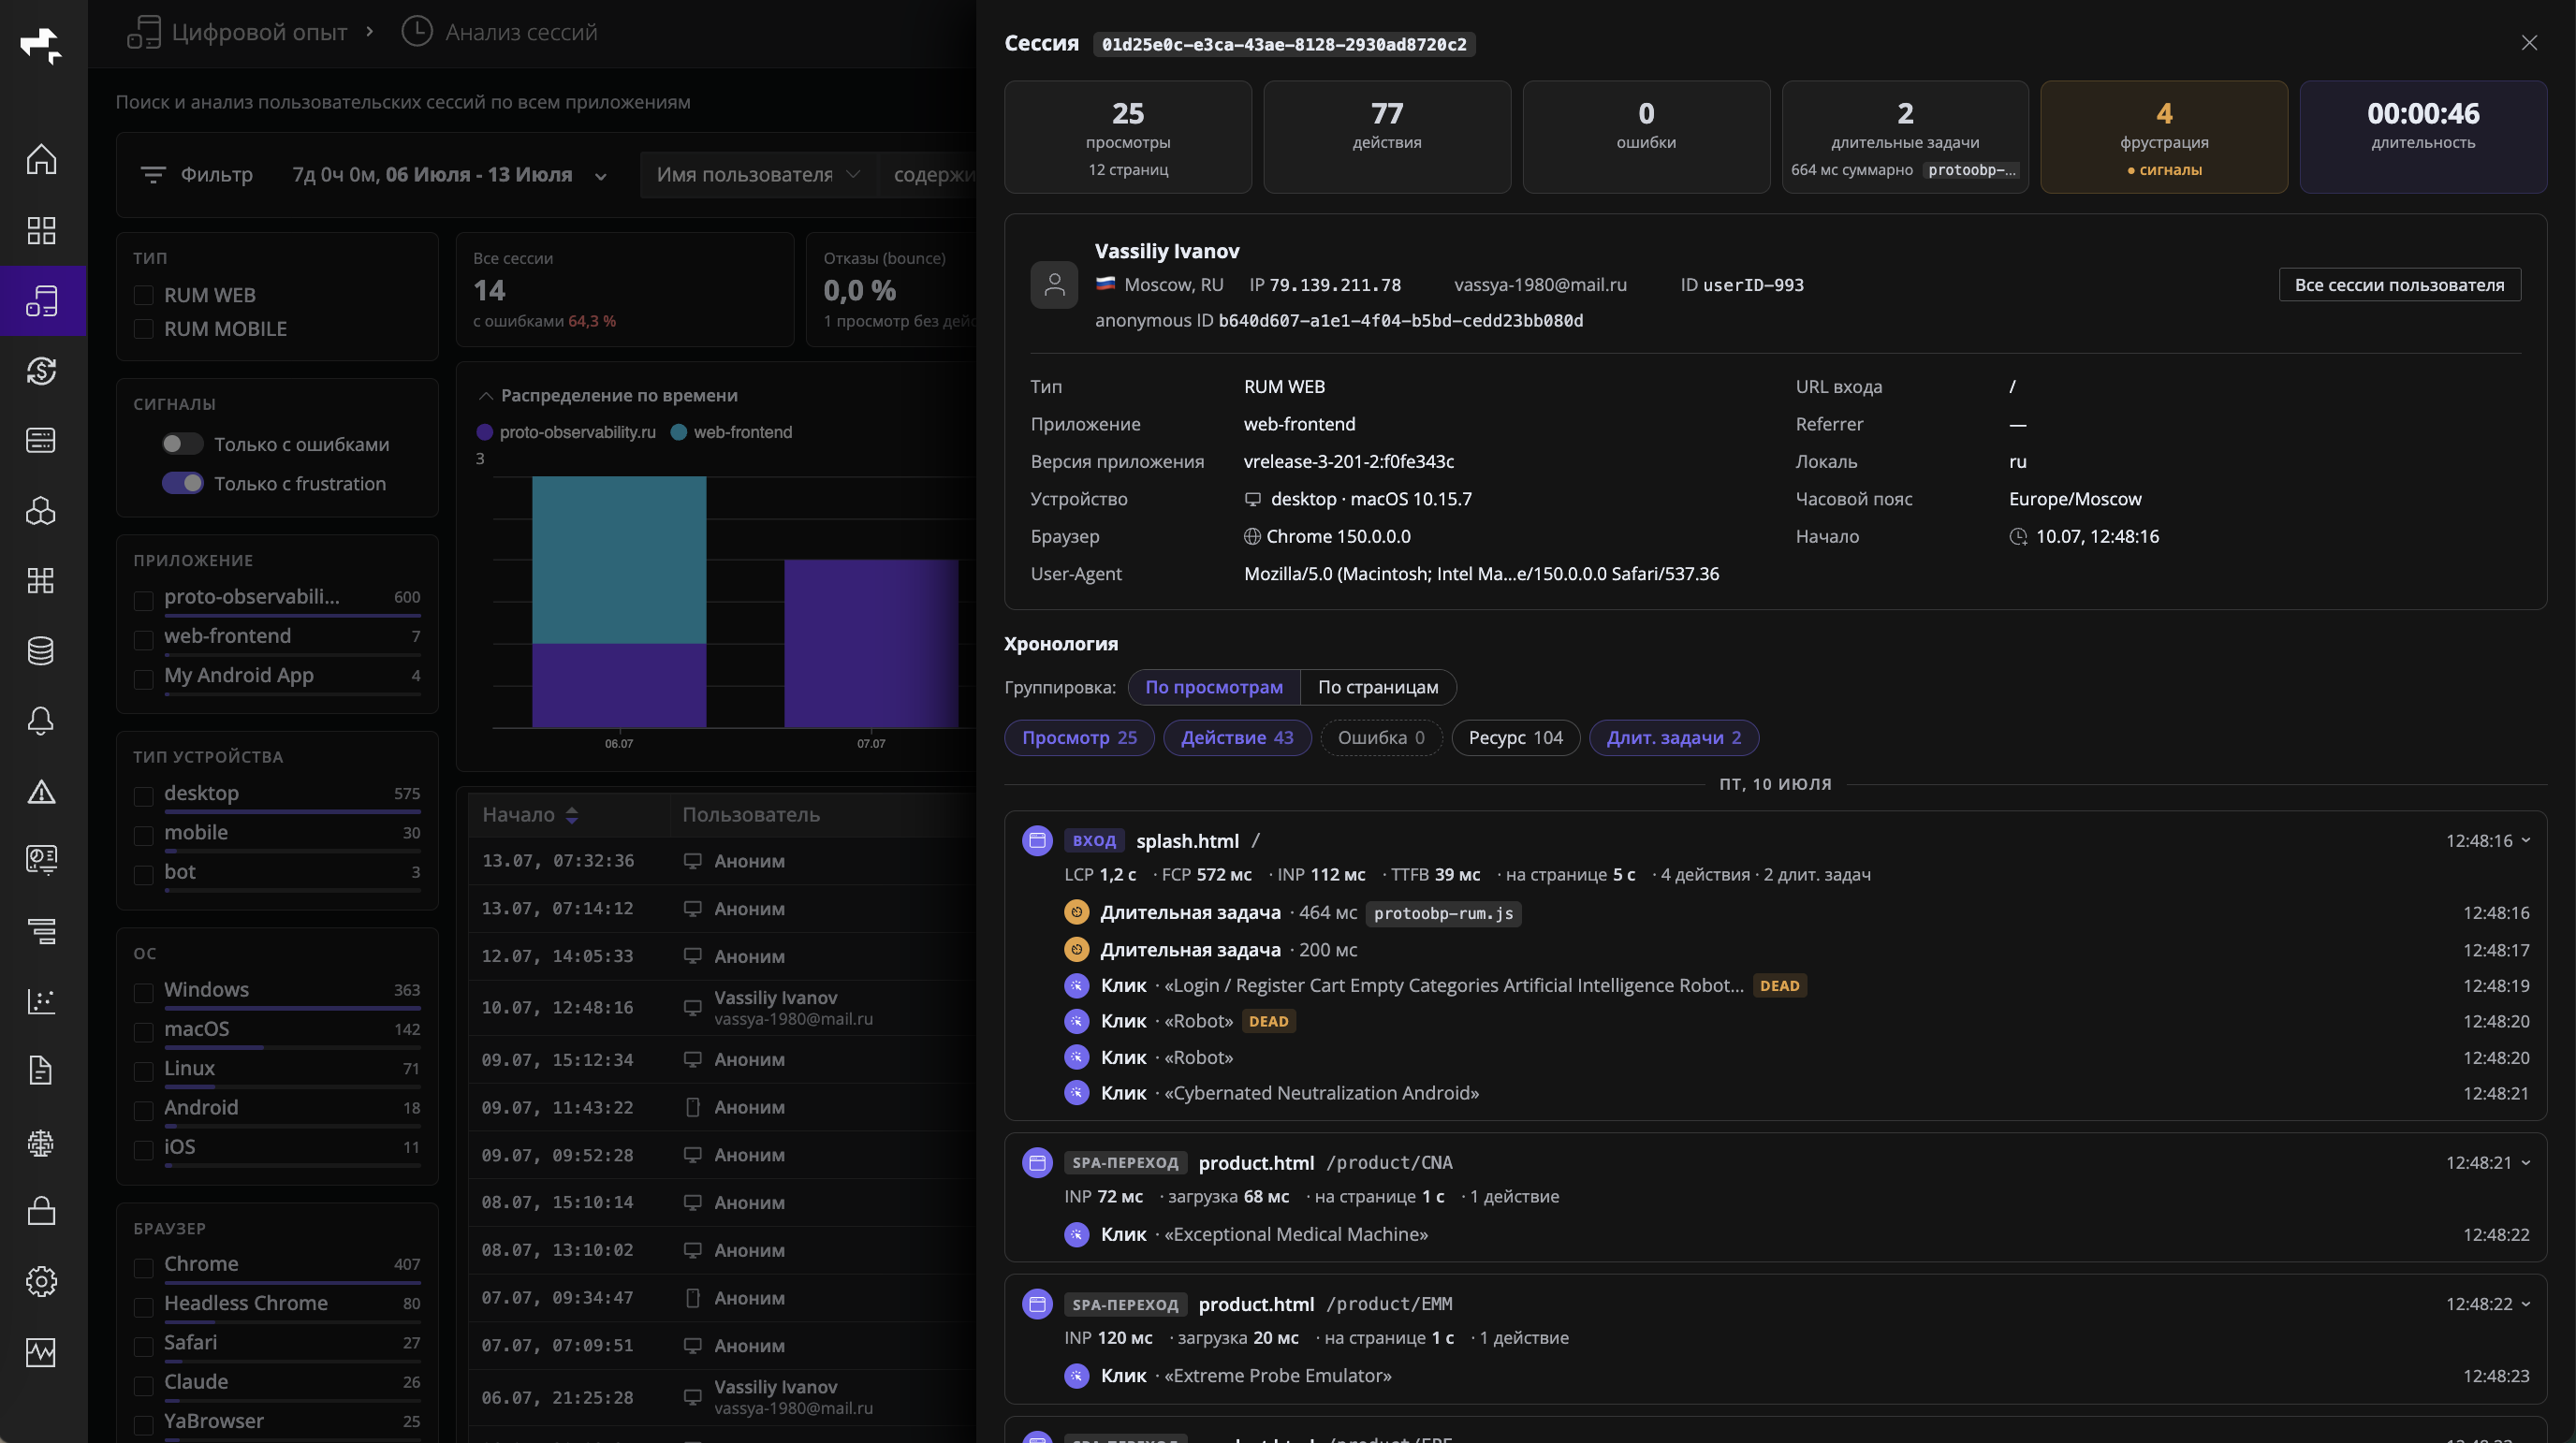
Task: Open the dashboards grid icon in the sidebar
Action: tap(41, 230)
